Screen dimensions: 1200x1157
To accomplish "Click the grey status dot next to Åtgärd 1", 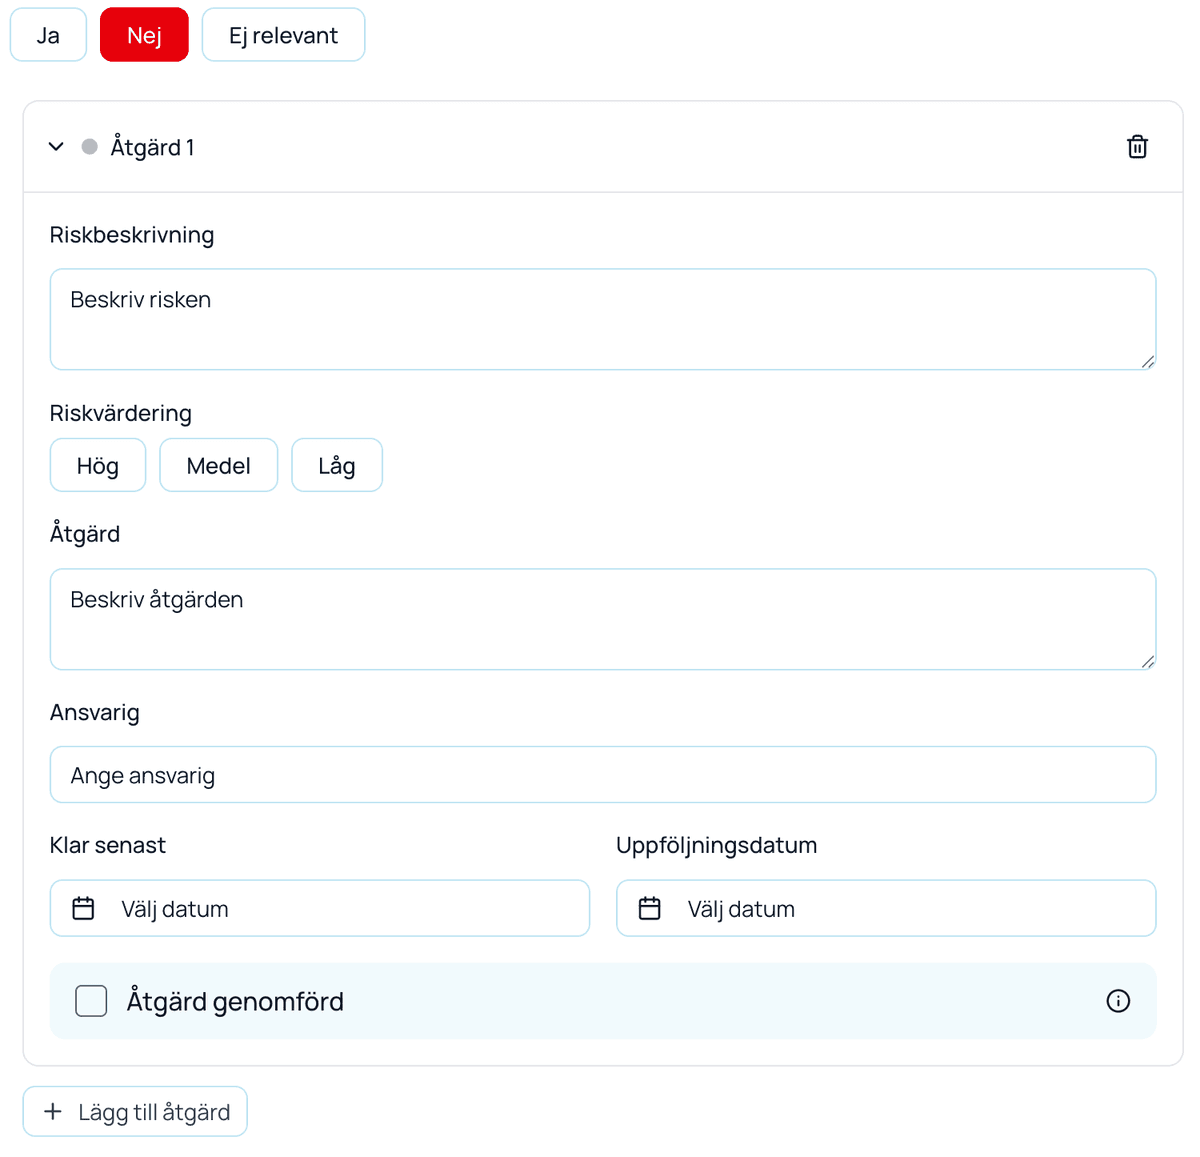I will click(90, 147).
